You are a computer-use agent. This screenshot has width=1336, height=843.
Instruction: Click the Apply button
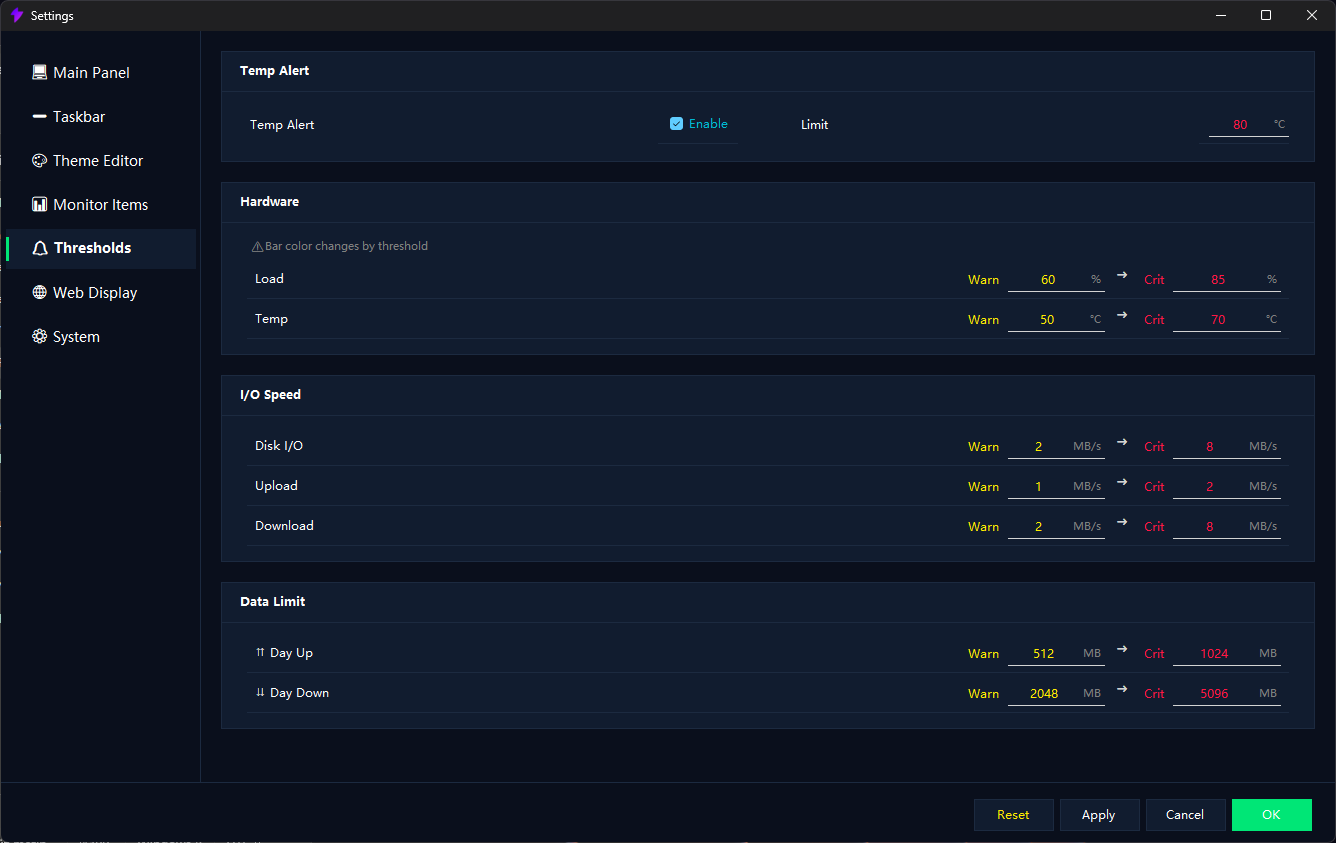tap(1099, 815)
